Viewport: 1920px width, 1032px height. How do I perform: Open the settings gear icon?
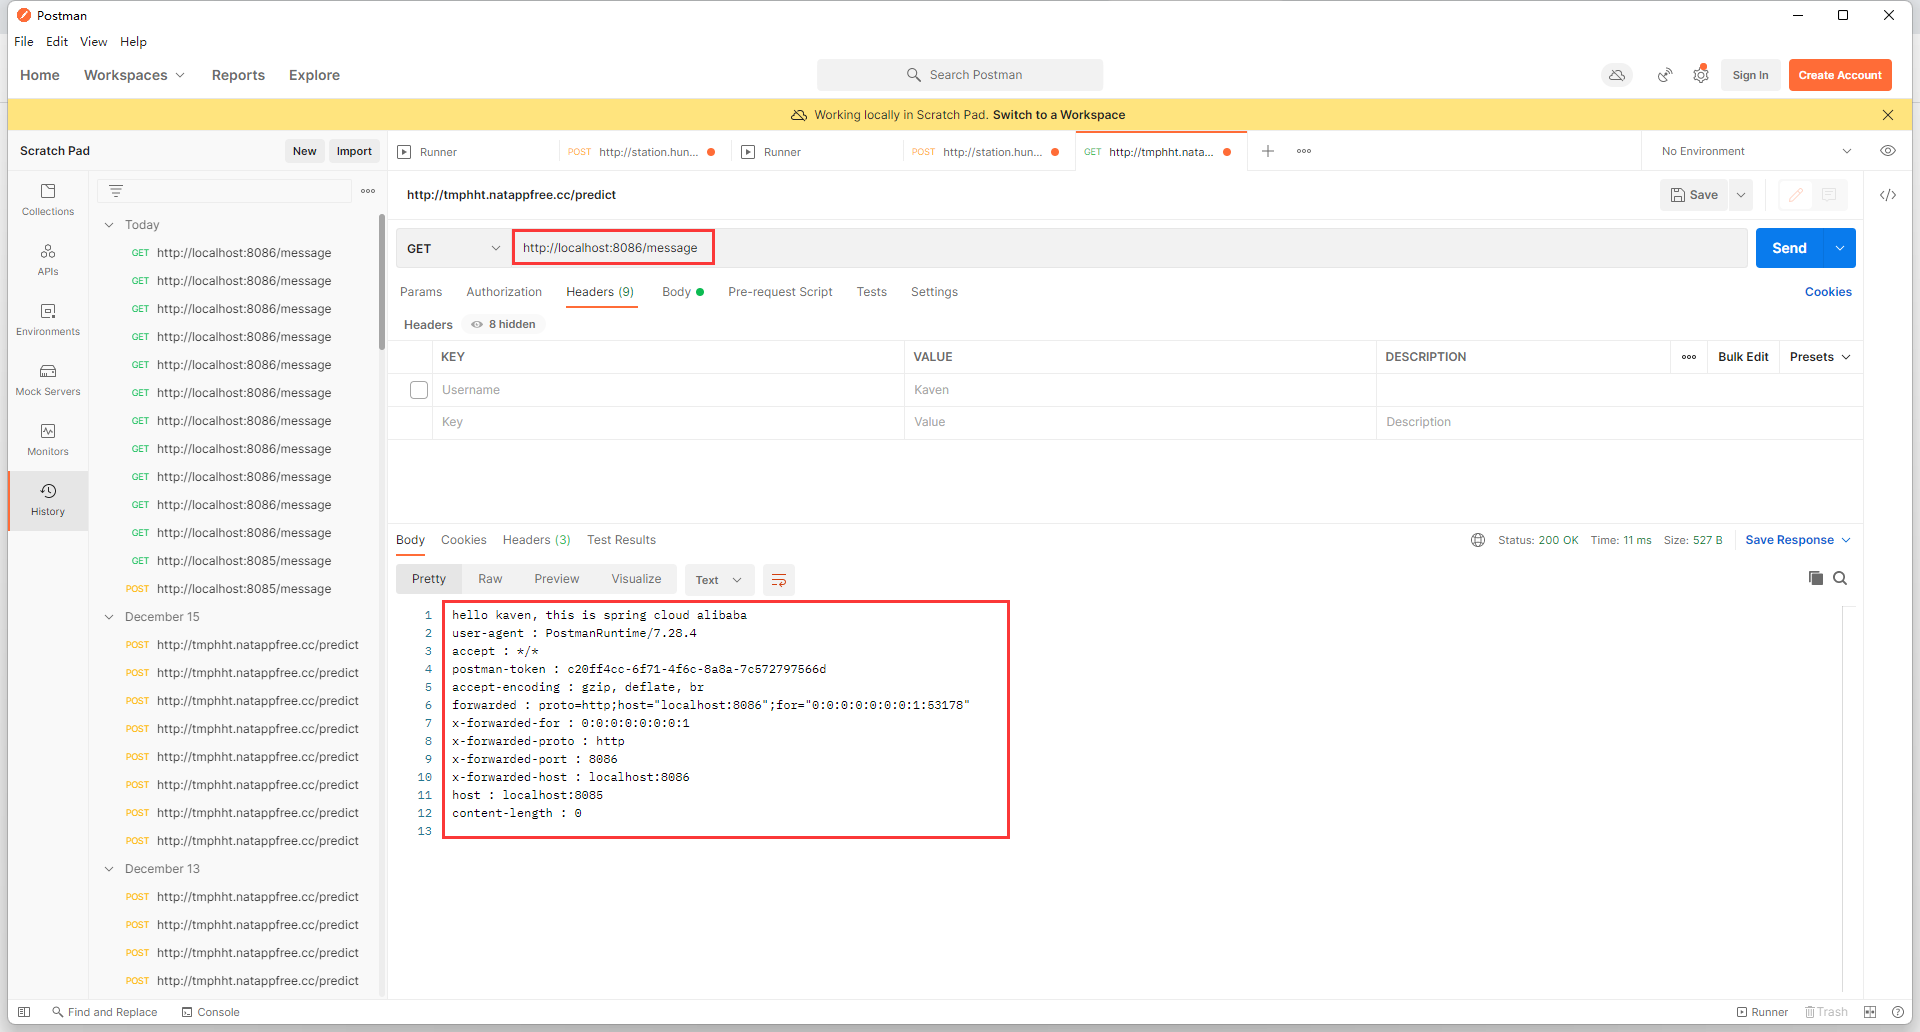point(1701,75)
